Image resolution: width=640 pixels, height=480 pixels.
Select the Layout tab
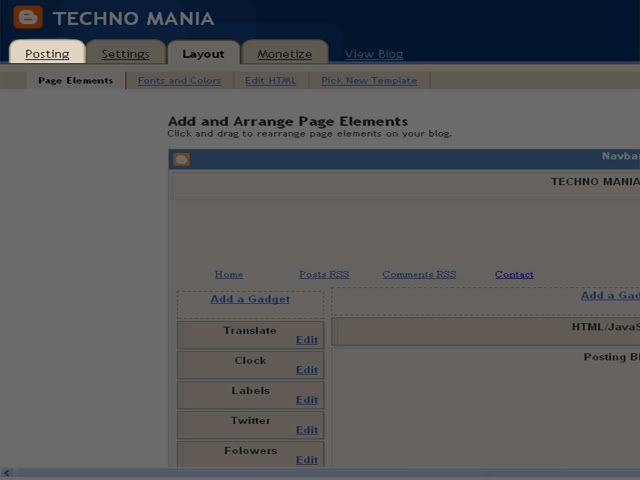coord(203,54)
